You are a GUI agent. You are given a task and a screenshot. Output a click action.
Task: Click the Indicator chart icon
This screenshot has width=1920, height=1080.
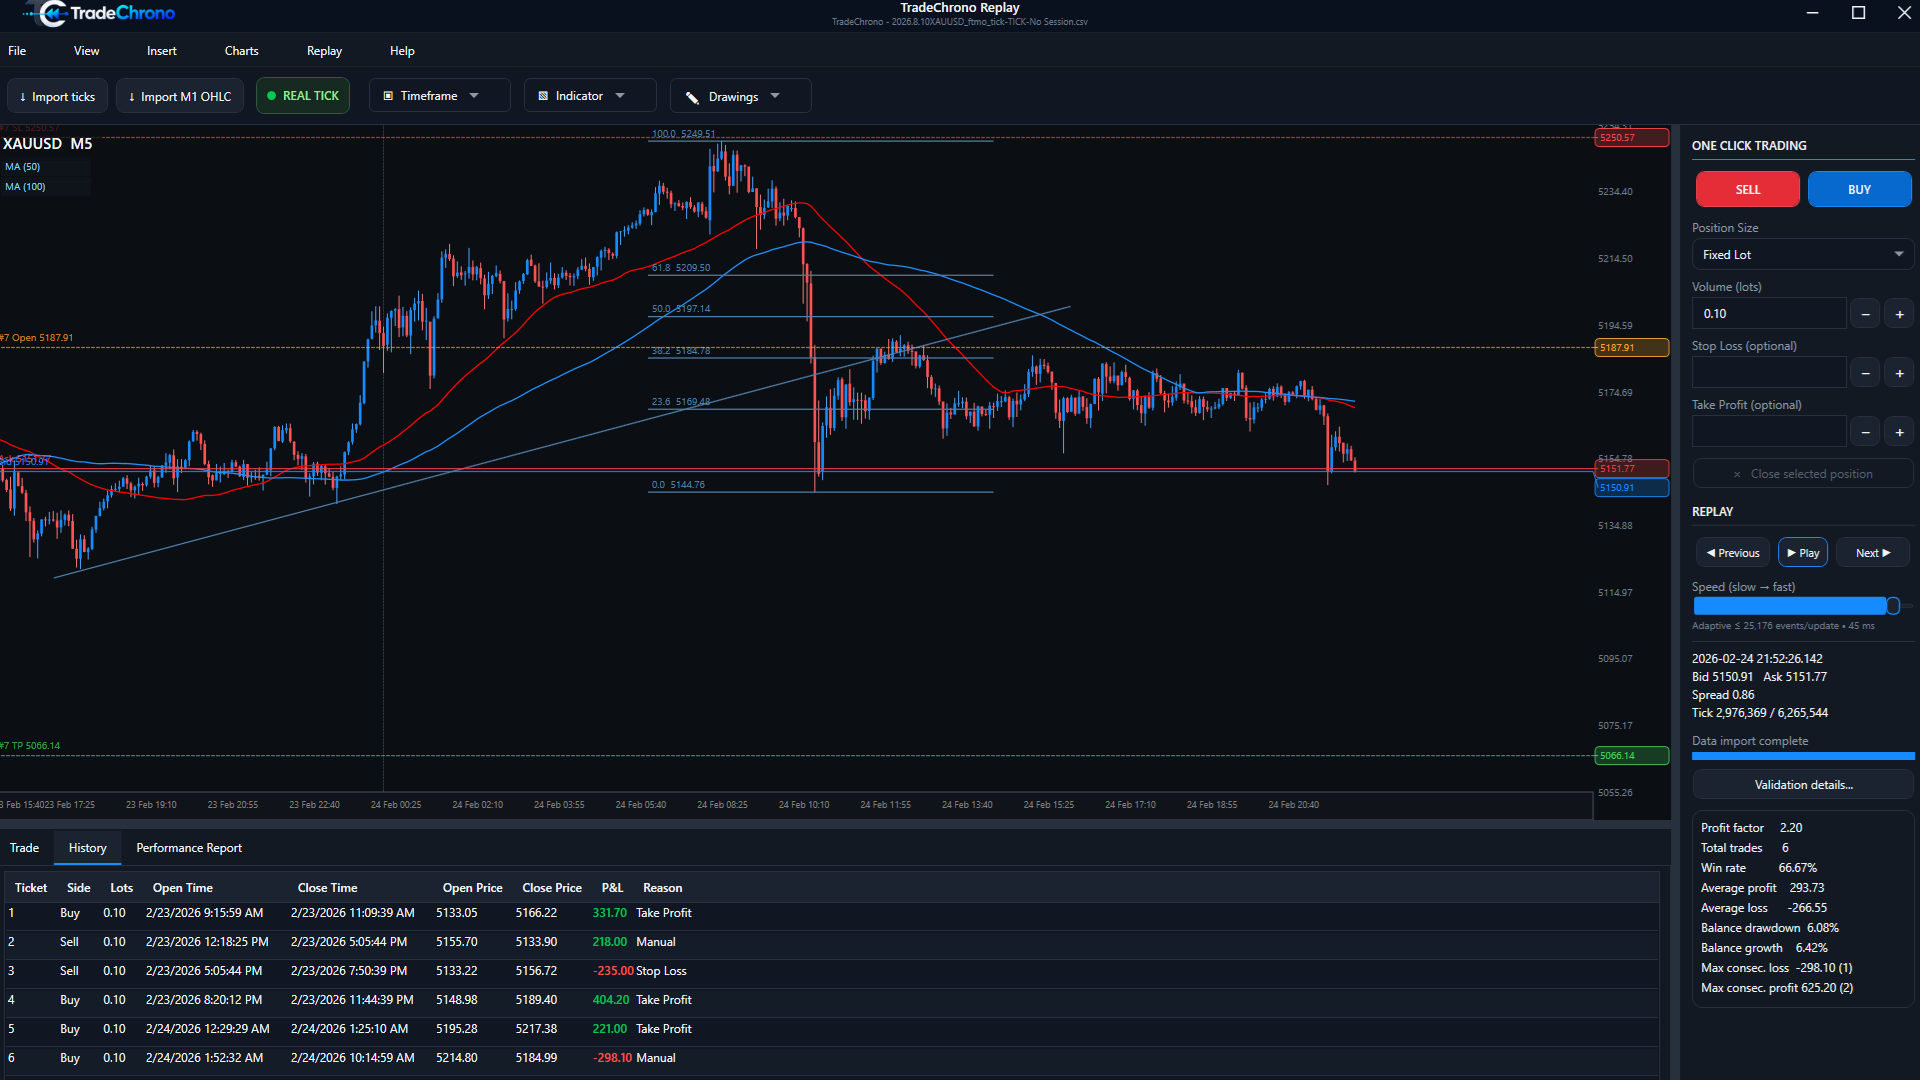(x=543, y=96)
